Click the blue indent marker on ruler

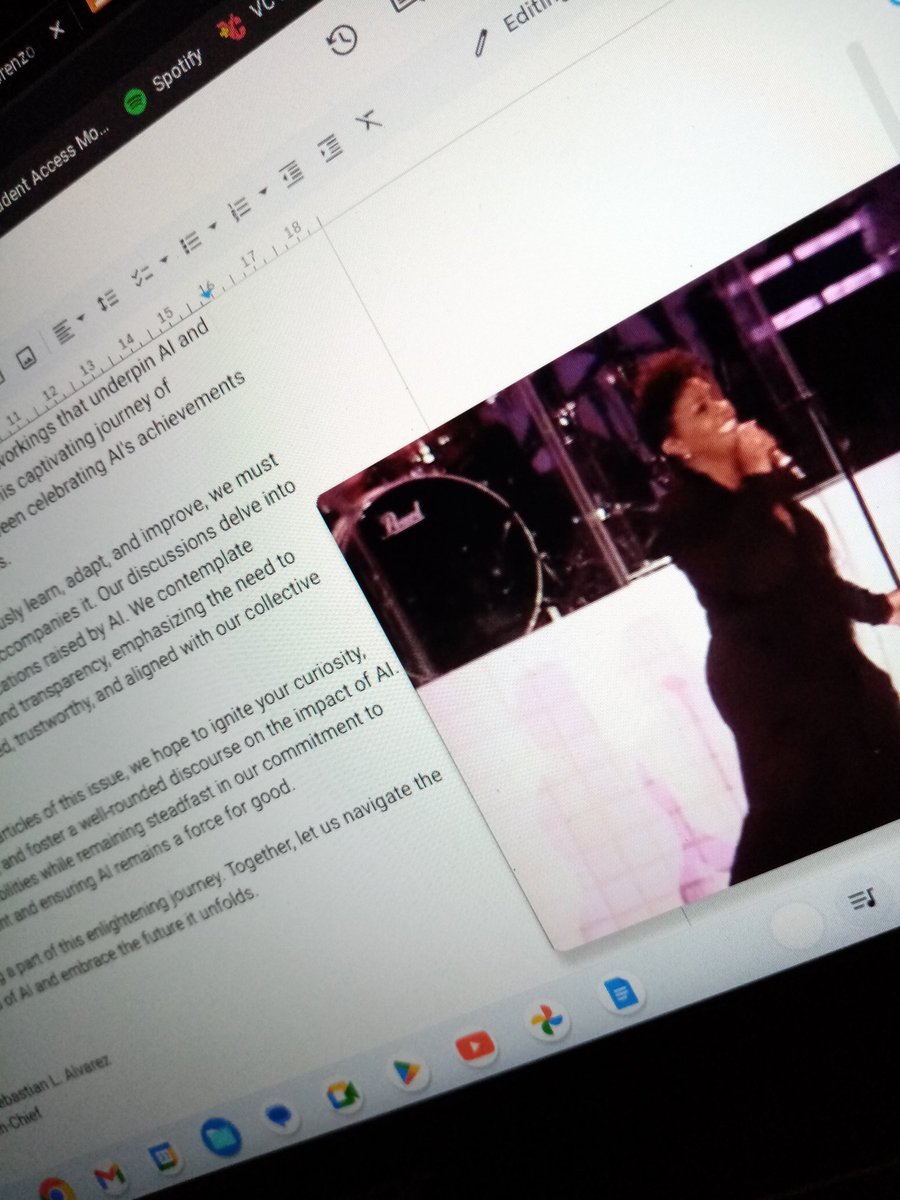coord(207,293)
